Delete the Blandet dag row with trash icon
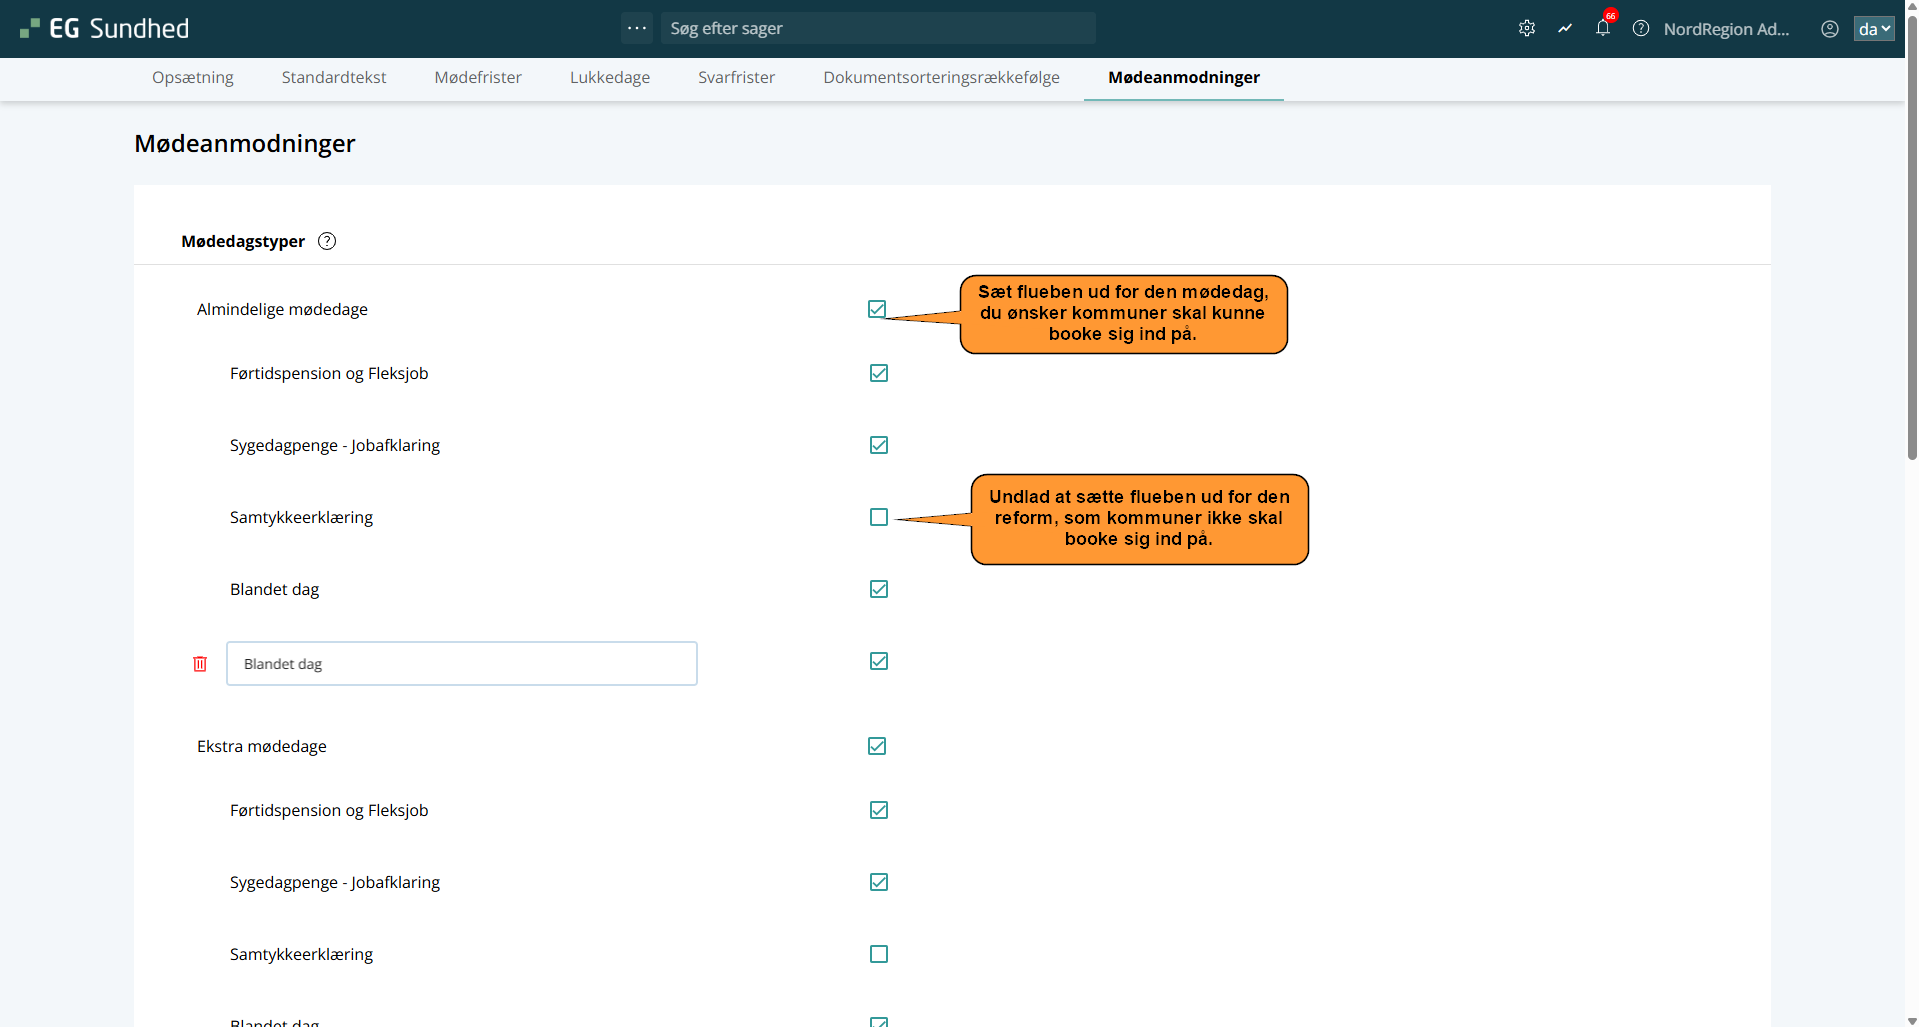The width and height of the screenshot is (1919, 1027). (200, 664)
